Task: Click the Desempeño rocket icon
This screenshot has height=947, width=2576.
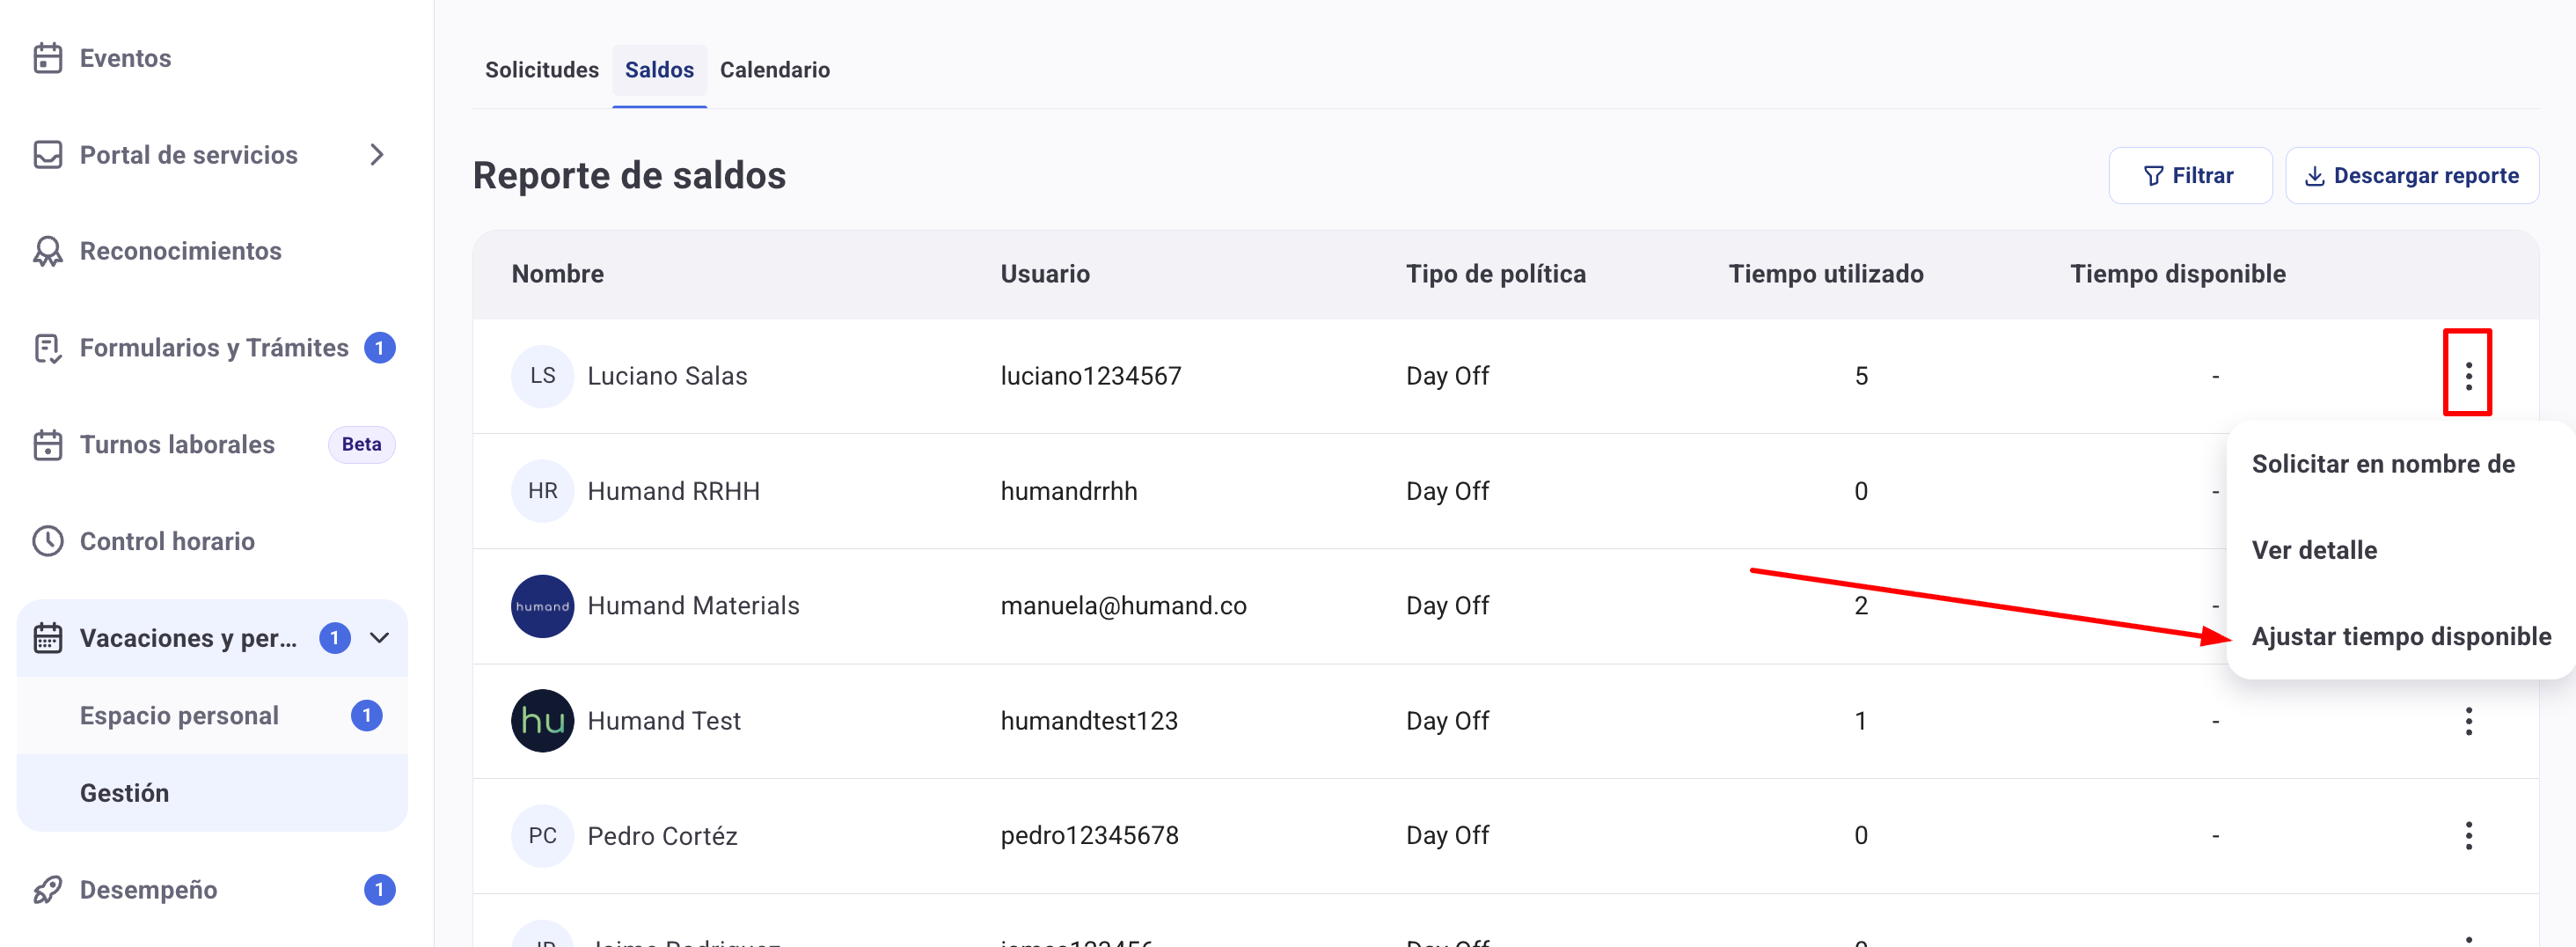Action: click(47, 889)
